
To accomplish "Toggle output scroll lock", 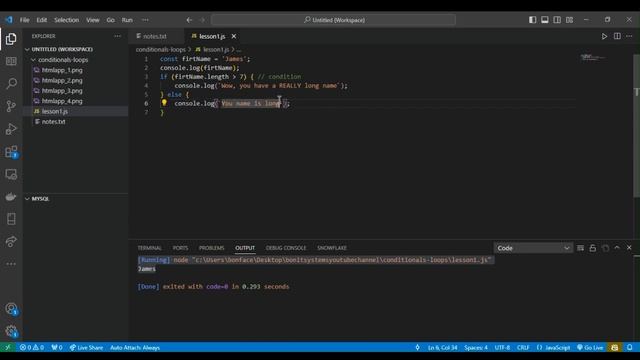I will click(593, 248).
